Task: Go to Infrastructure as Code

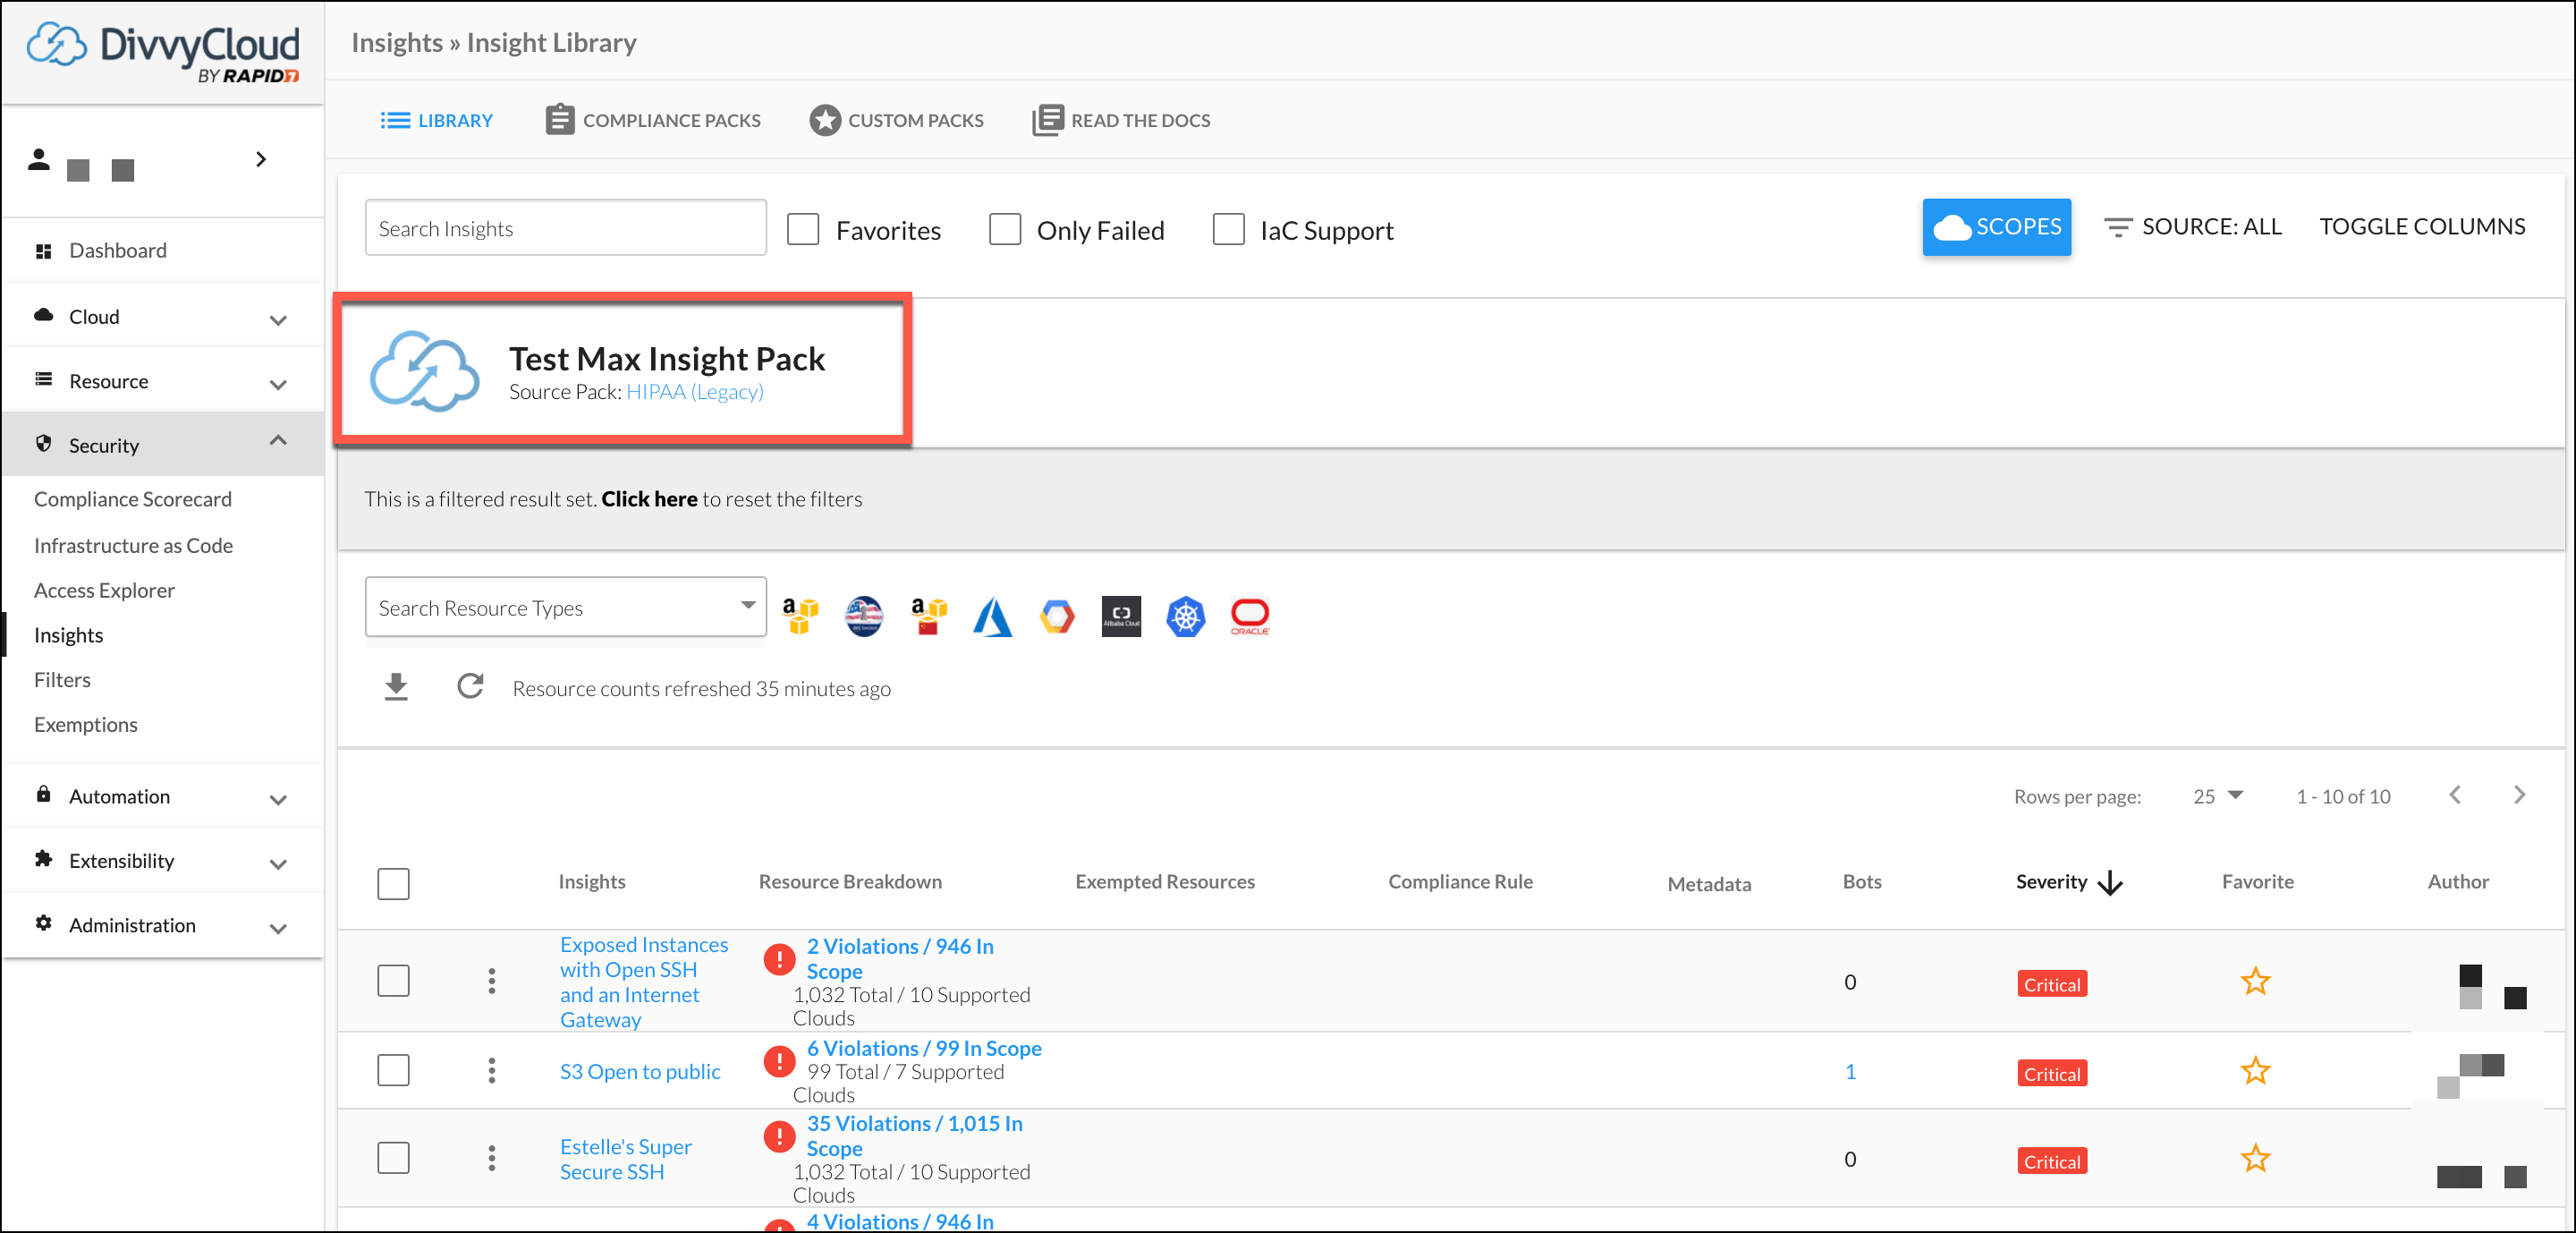Action: [x=133, y=545]
